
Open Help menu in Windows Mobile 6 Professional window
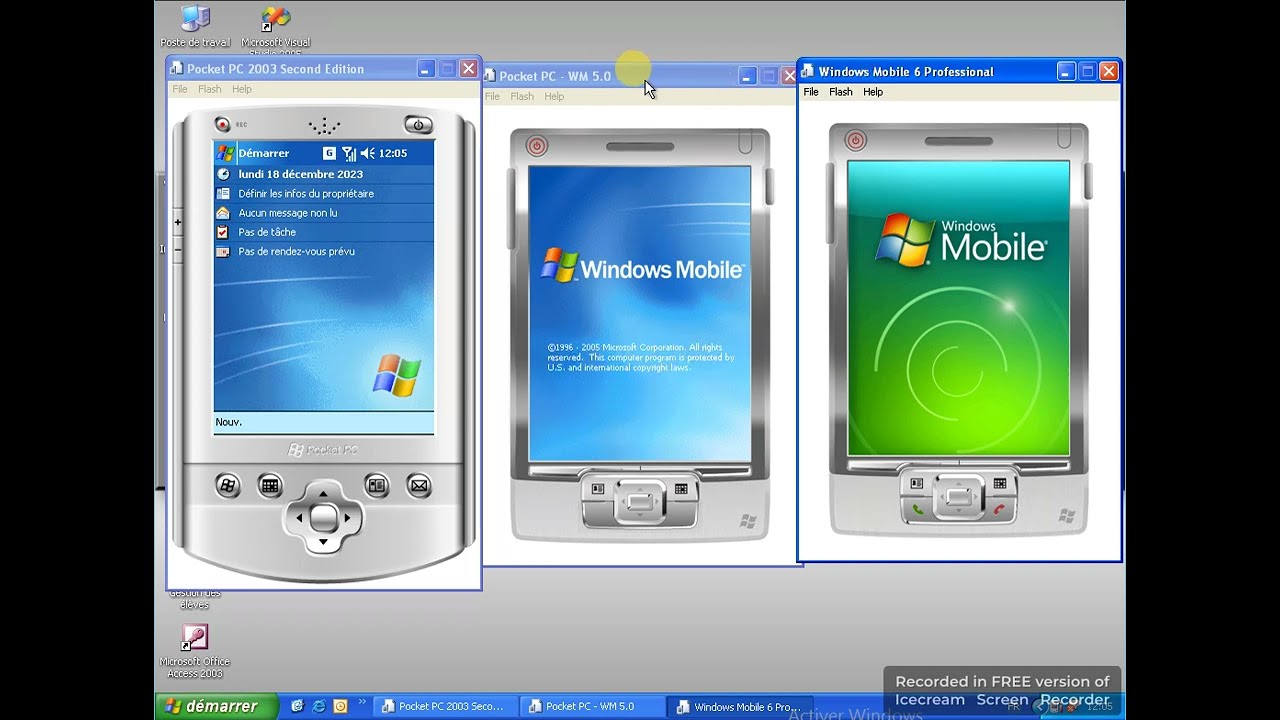pyautogui.click(x=873, y=92)
